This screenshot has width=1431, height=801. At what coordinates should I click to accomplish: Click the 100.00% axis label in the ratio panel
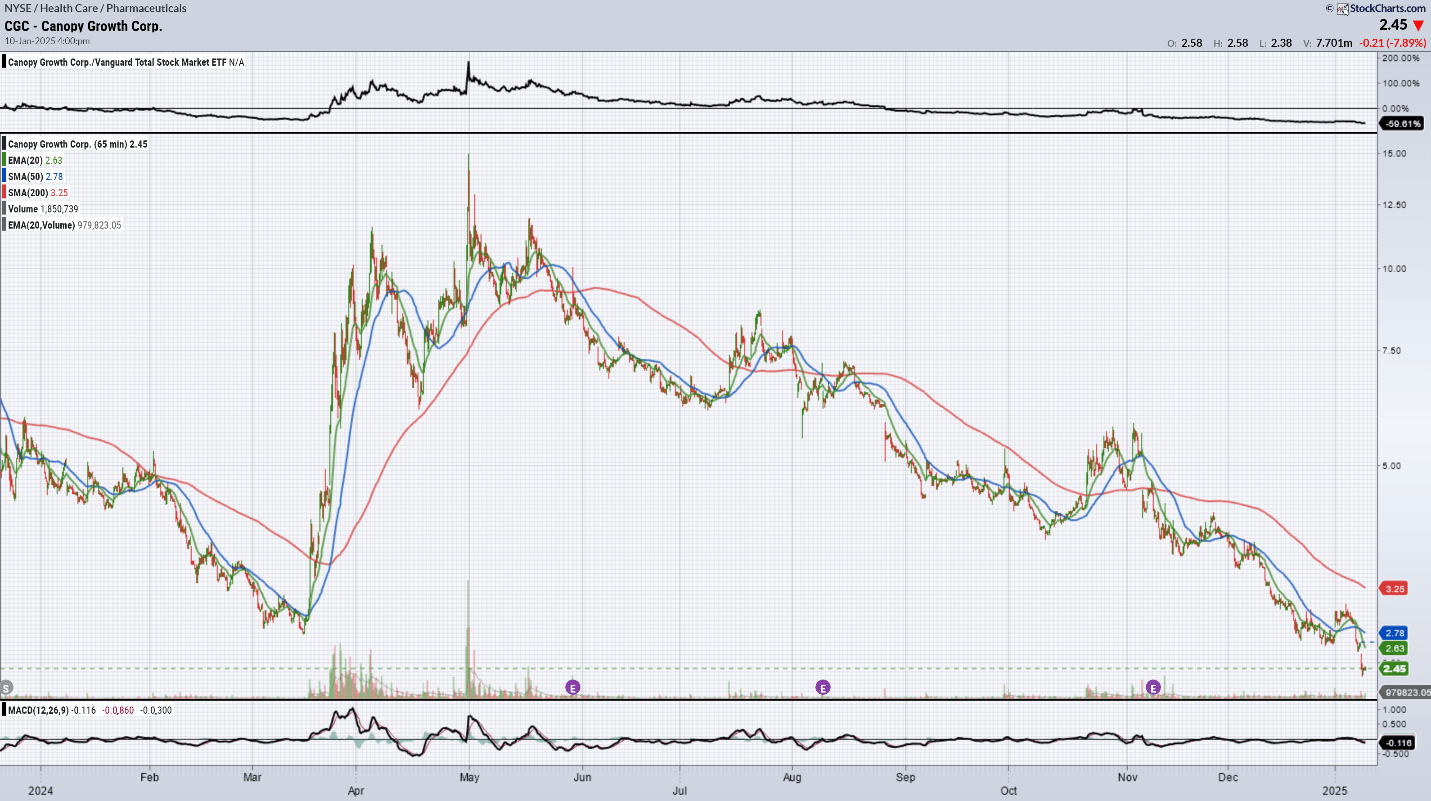[1400, 83]
